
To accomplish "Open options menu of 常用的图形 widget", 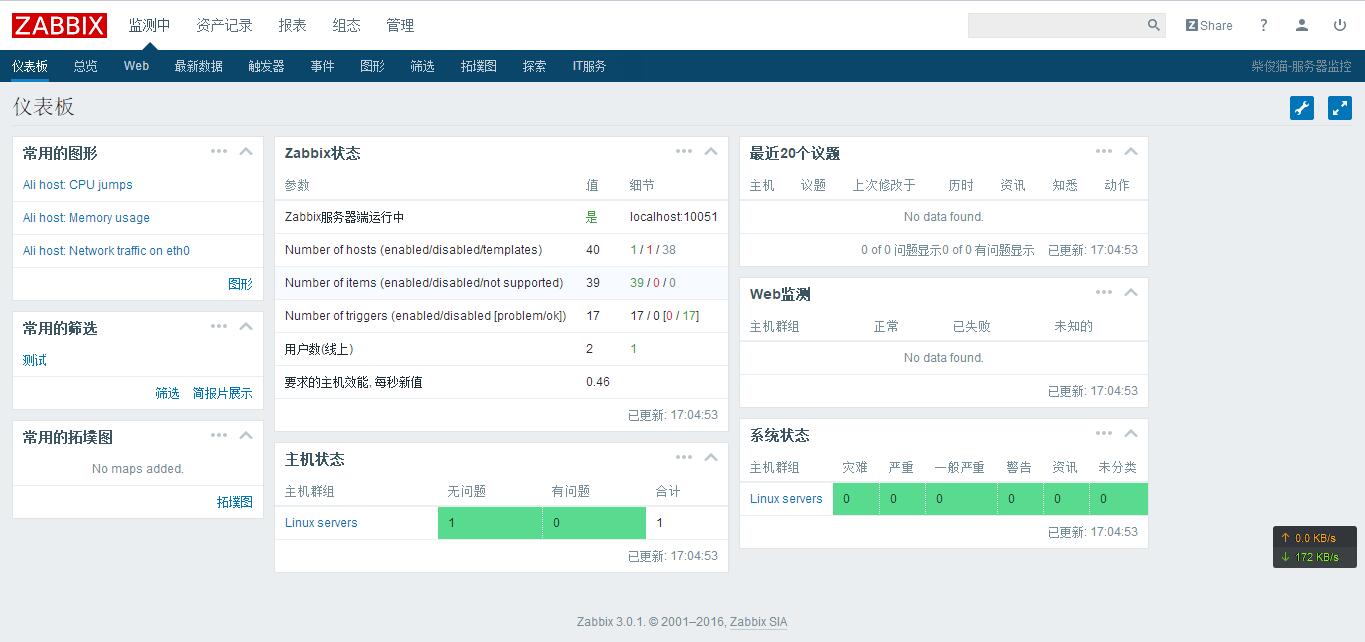I will click(219, 151).
